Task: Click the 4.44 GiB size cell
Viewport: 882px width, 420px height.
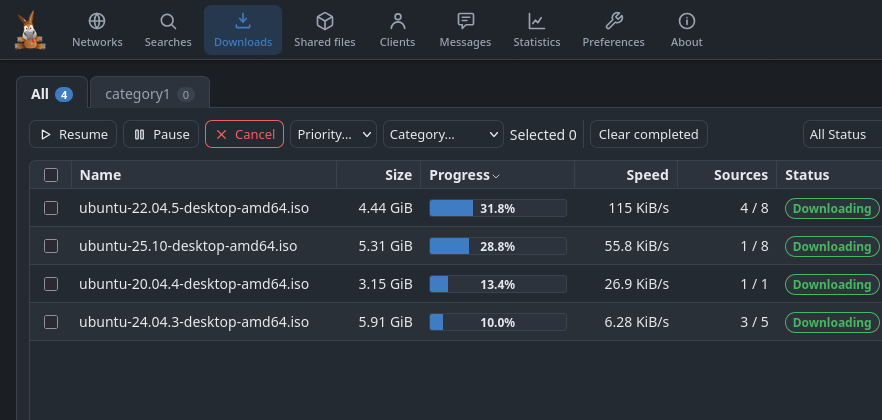Action: coord(385,208)
